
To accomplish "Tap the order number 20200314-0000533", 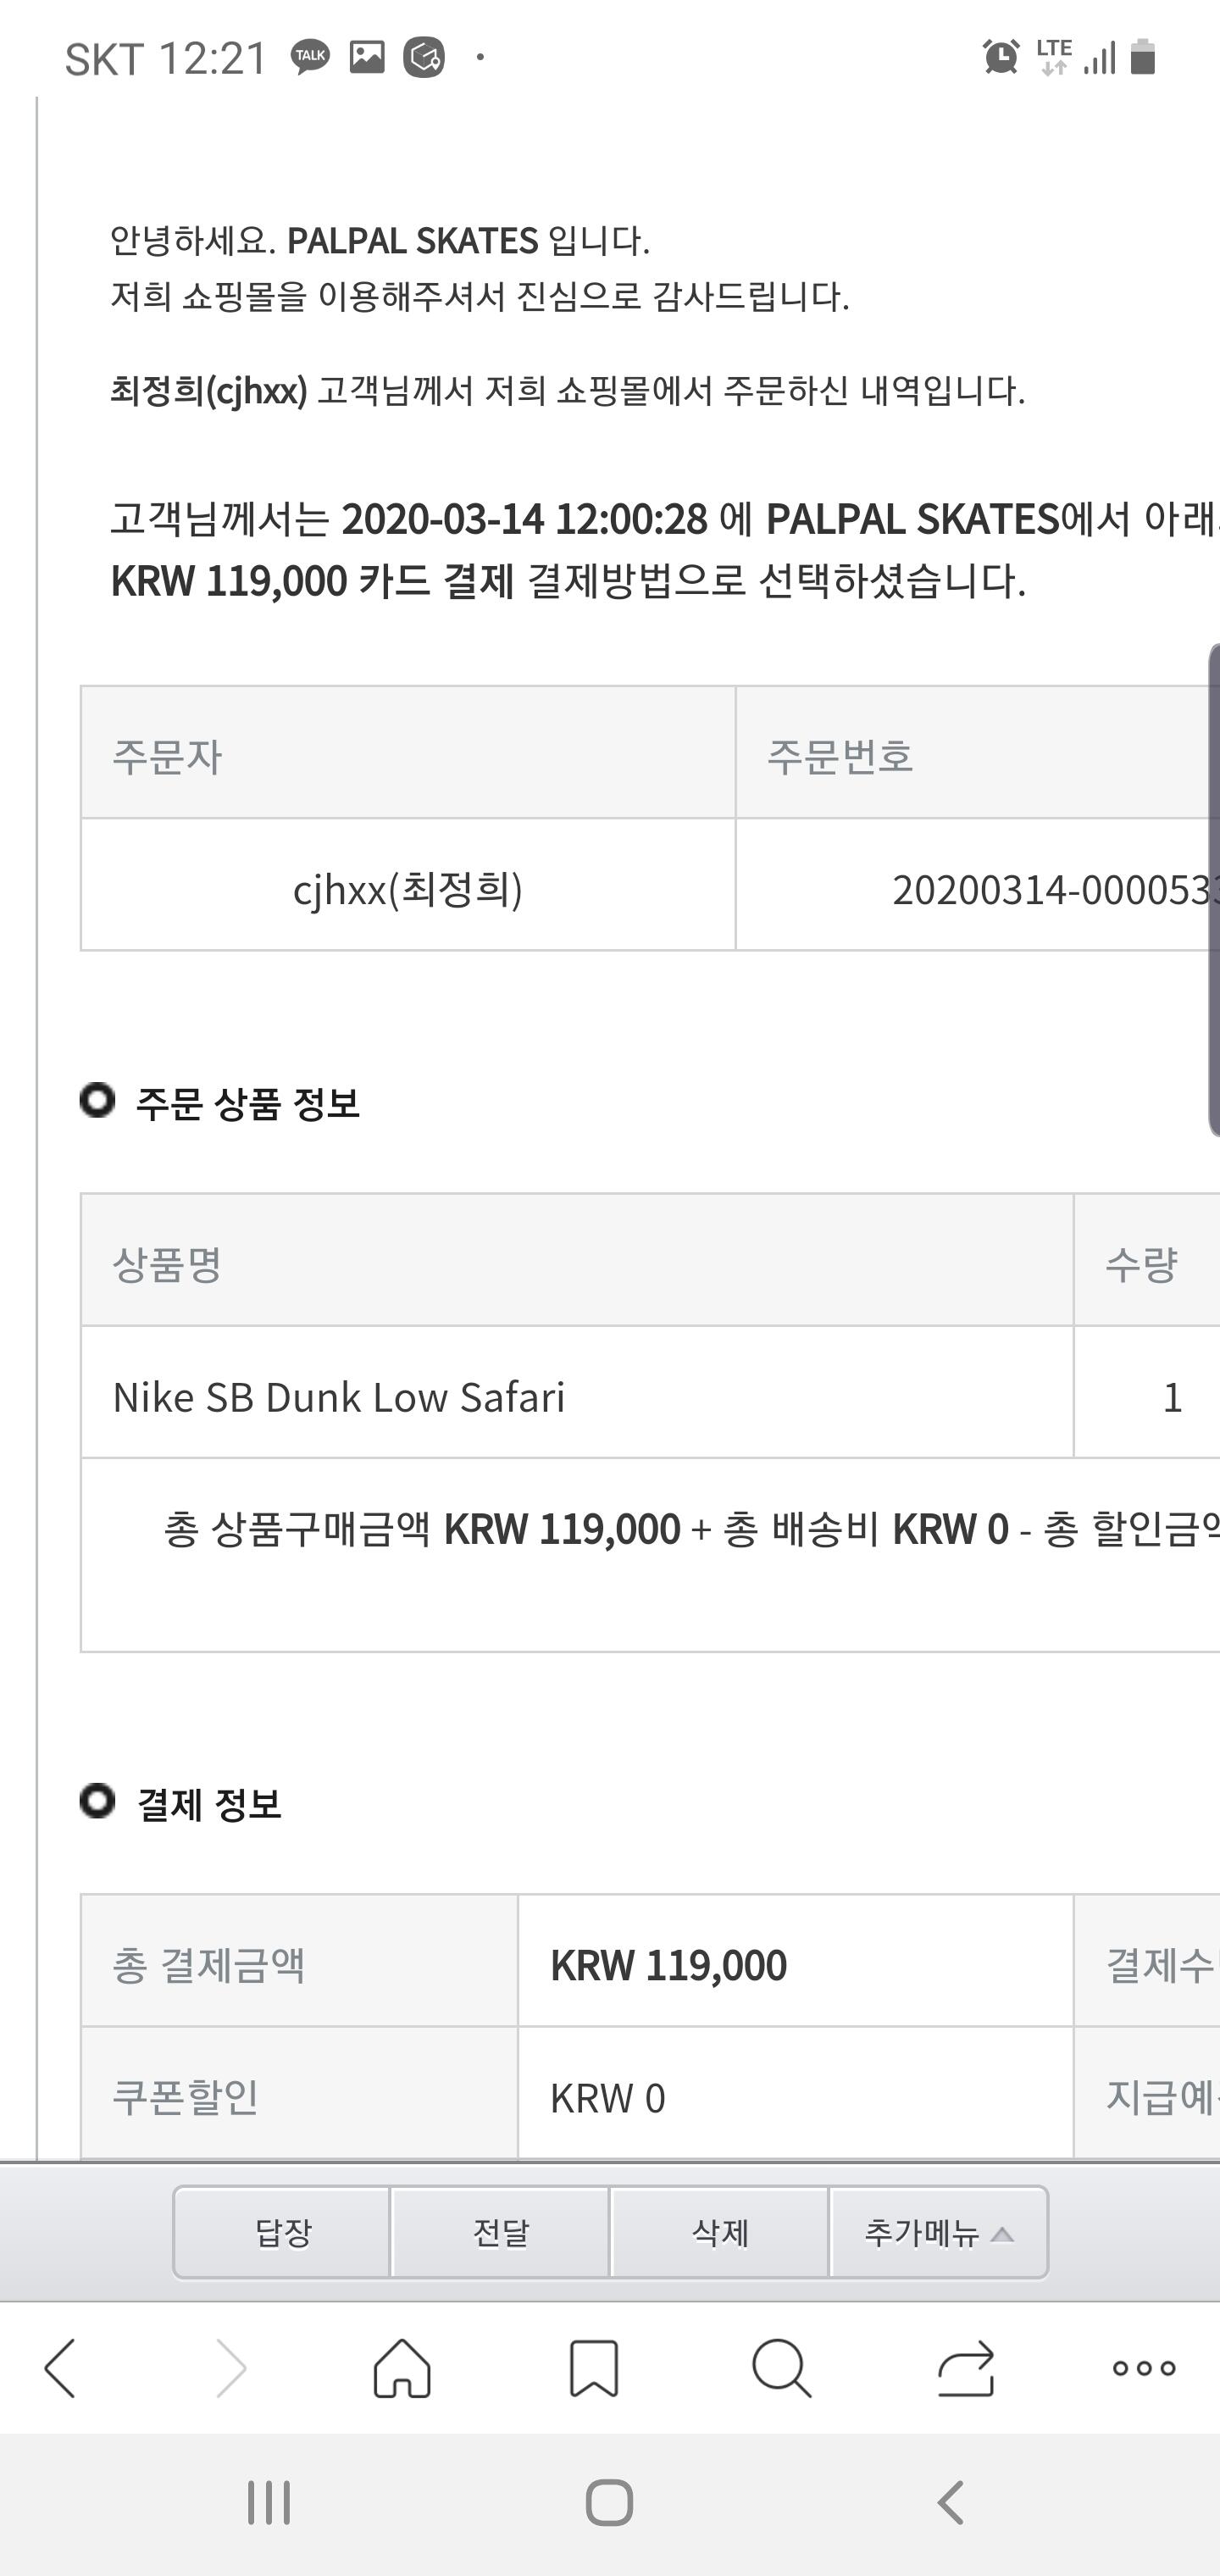I will (x=1055, y=889).
